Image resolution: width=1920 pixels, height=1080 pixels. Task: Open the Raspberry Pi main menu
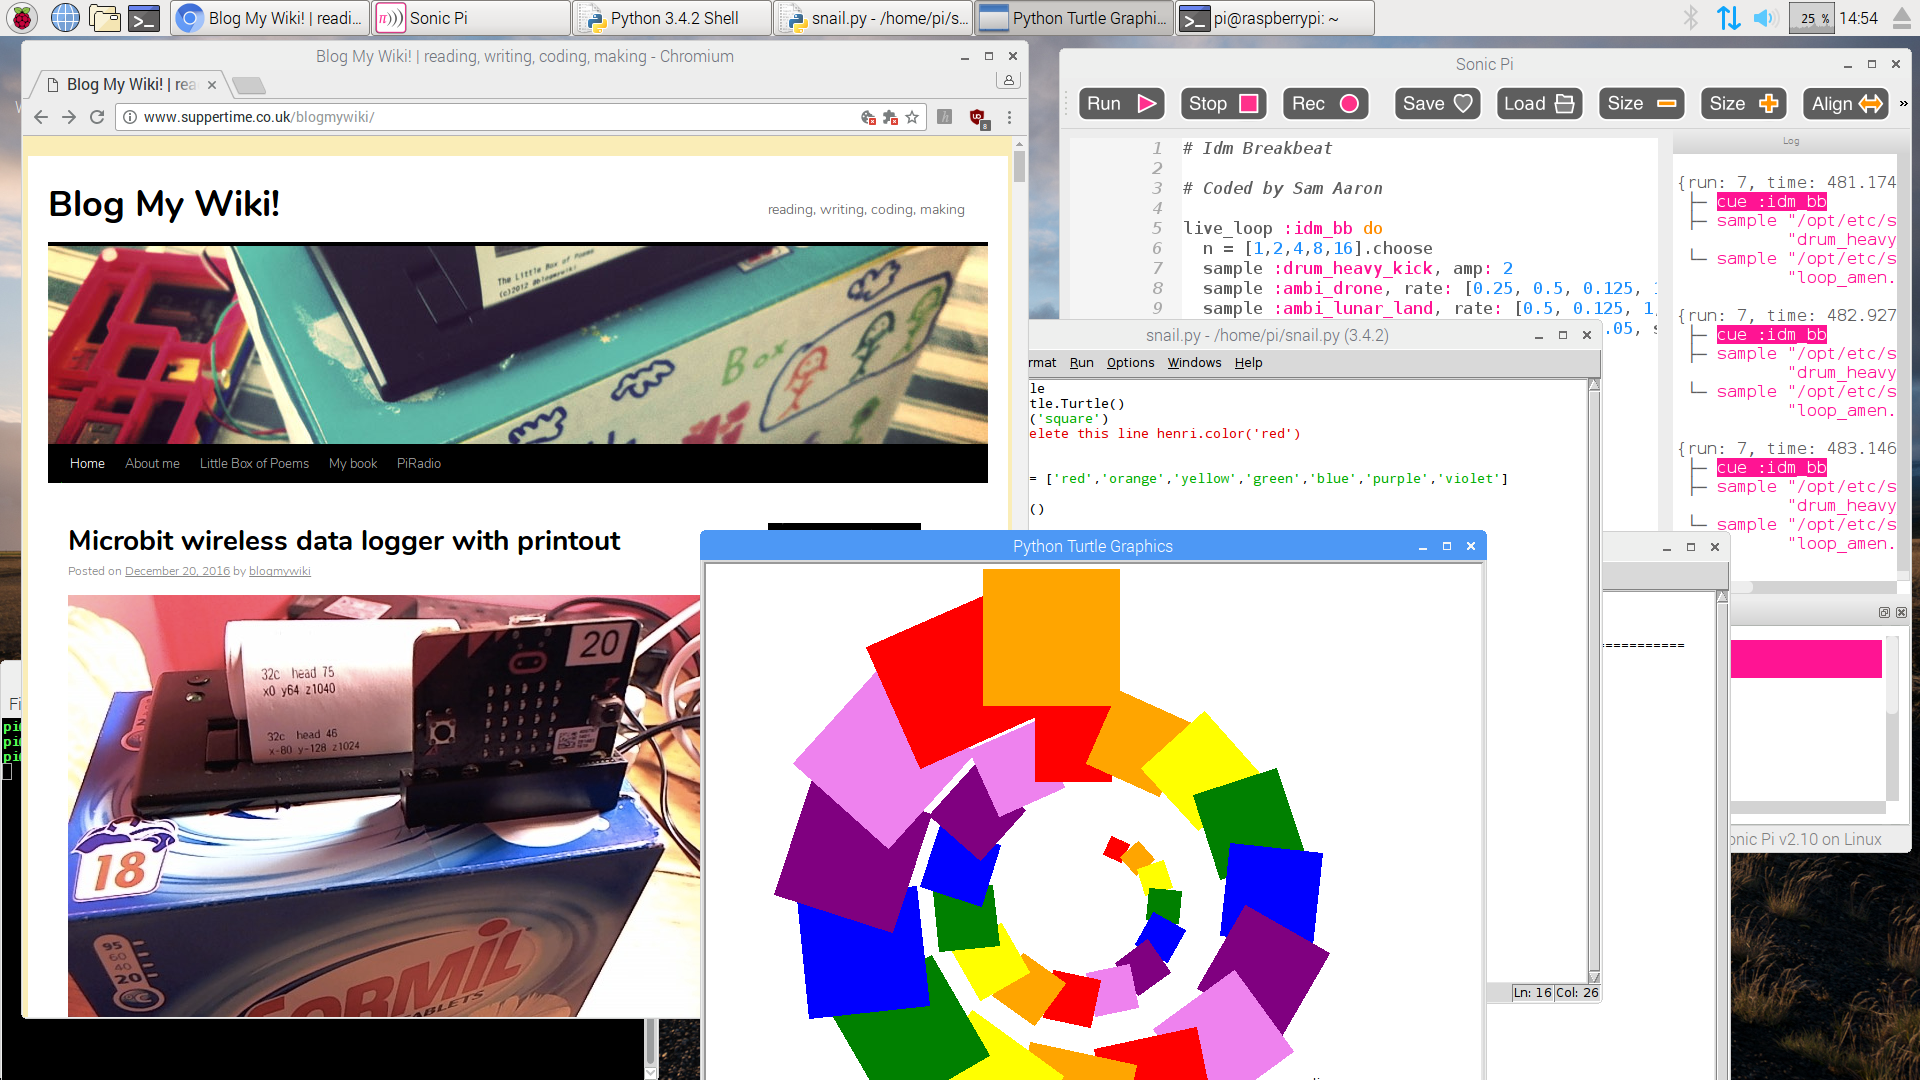pyautogui.click(x=22, y=18)
